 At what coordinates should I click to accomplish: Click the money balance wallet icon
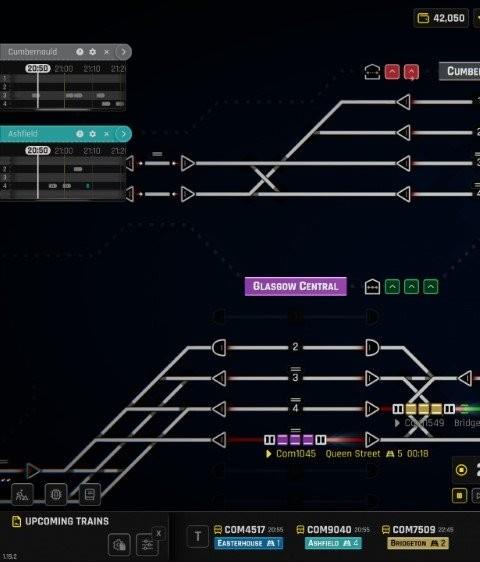point(423,18)
